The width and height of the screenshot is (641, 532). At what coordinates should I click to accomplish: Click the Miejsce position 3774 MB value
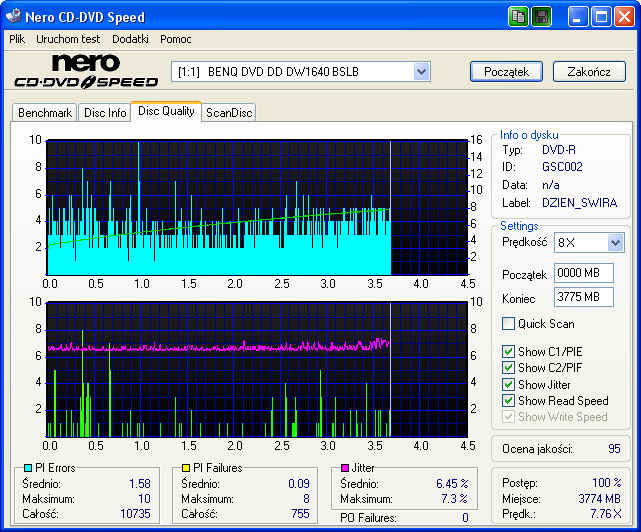tap(599, 499)
